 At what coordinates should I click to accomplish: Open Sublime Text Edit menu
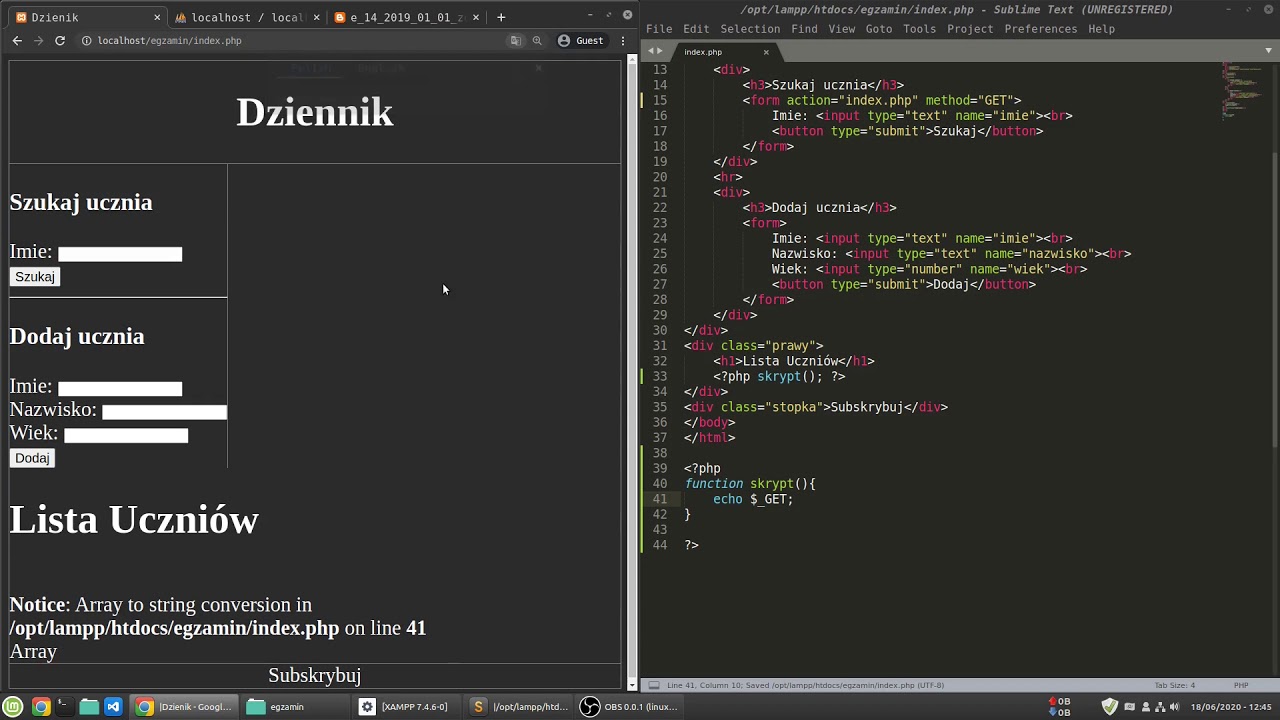696,29
